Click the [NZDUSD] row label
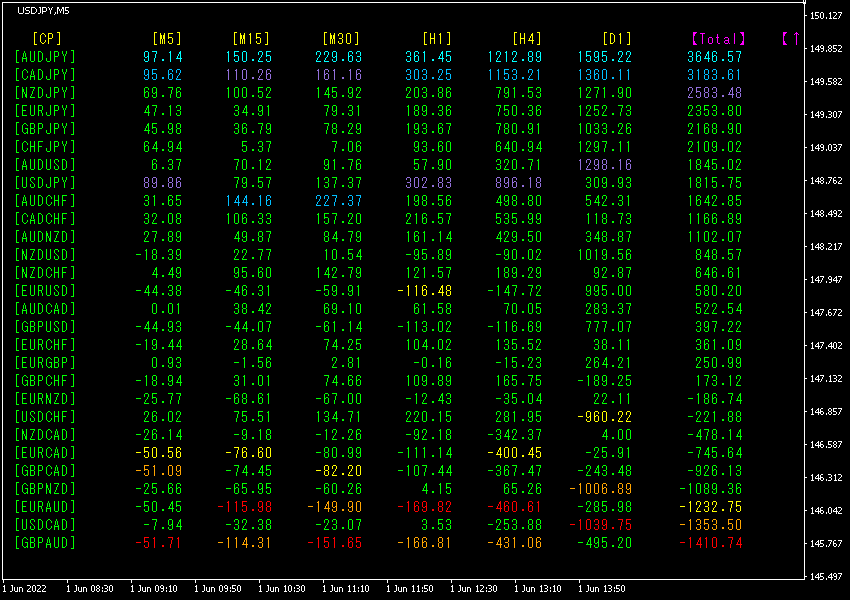The width and height of the screenshot is (850, 600). point(45,255)
